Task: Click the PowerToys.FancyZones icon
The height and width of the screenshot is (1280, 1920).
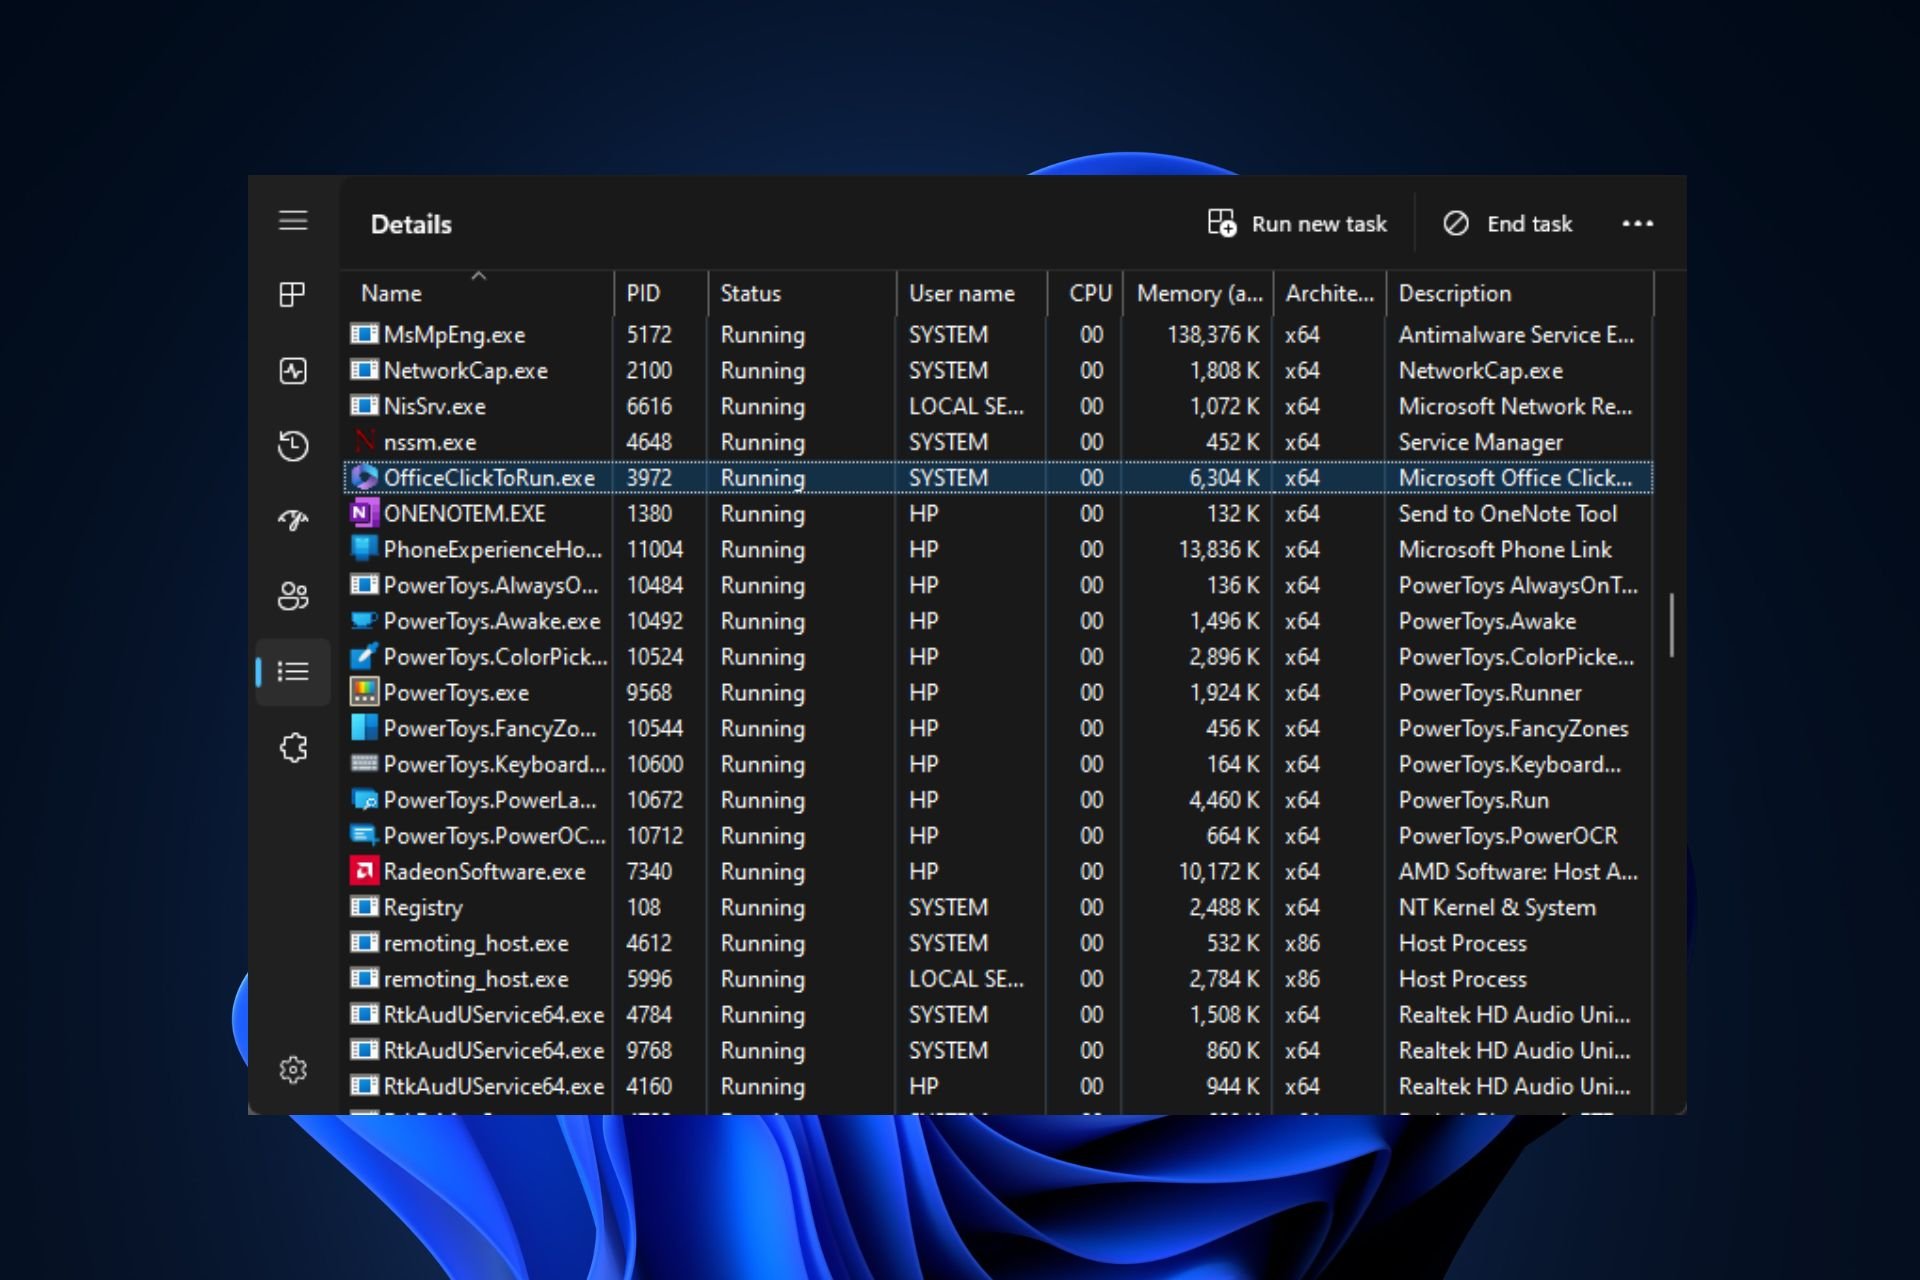Action: (x=364, y=728)
